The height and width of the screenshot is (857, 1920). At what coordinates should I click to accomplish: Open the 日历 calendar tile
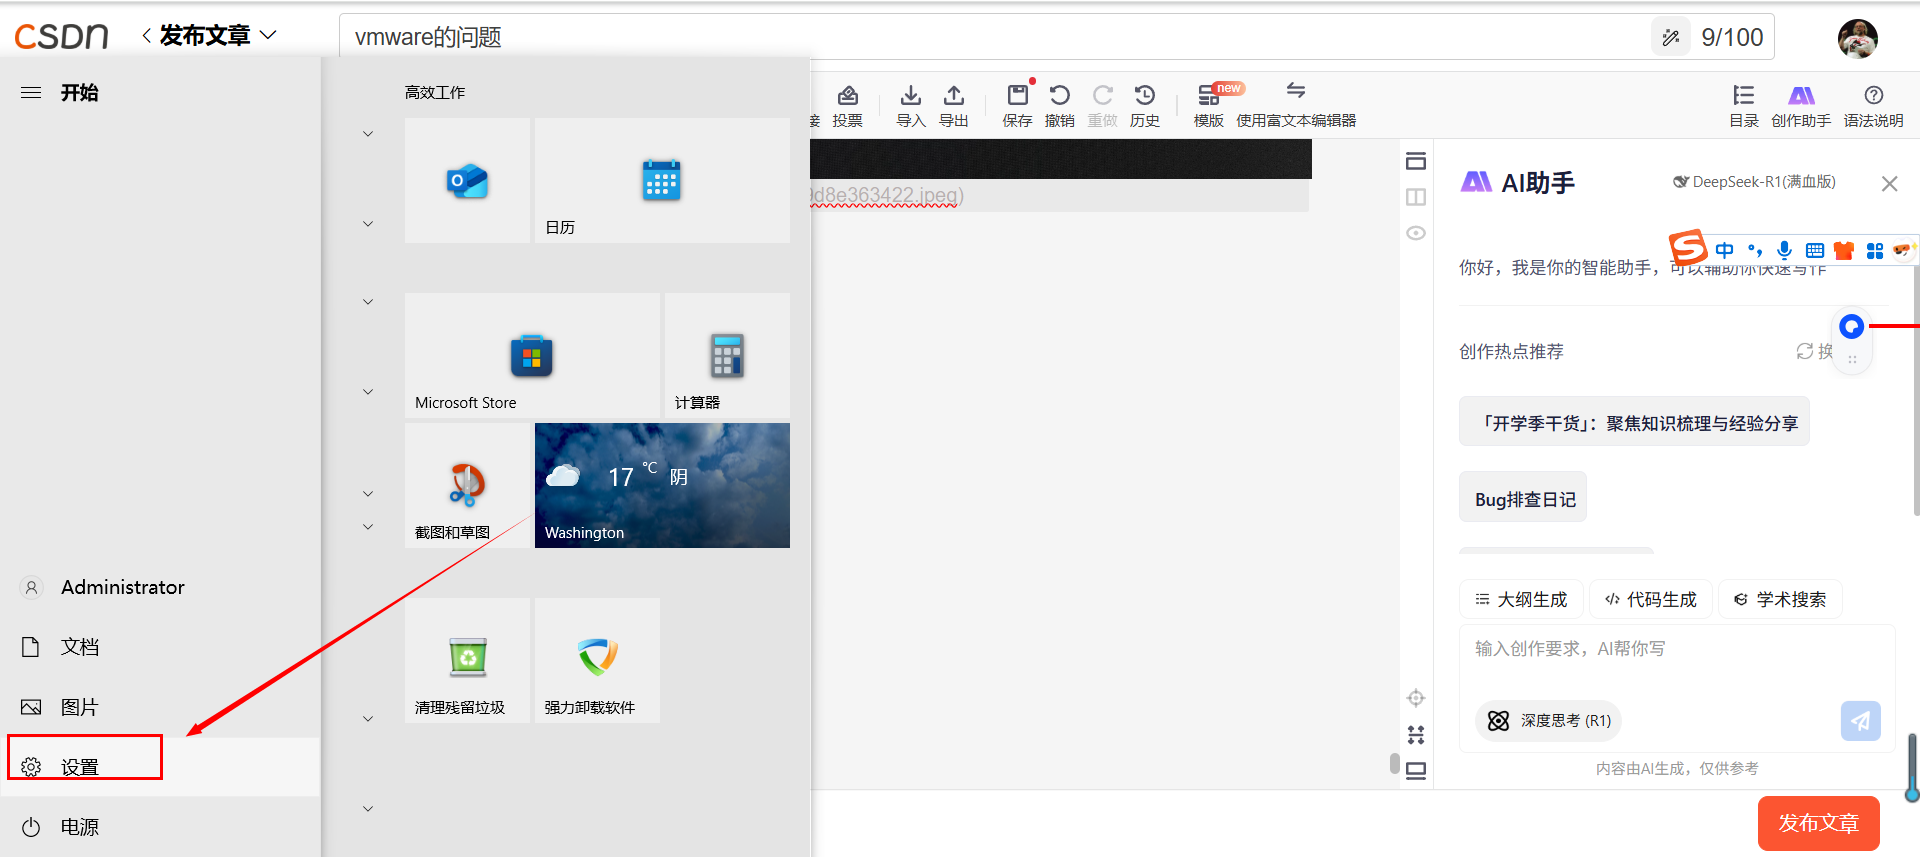tap(662, 180)
